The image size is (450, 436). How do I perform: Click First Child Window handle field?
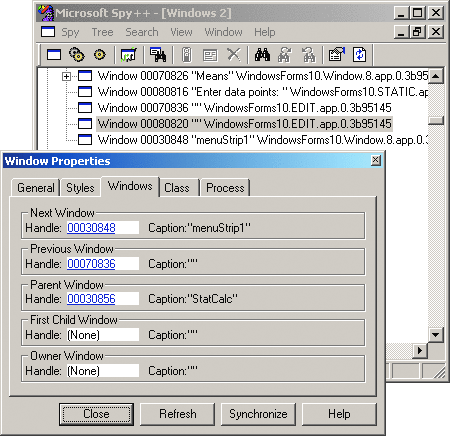(x=103, y=335)
